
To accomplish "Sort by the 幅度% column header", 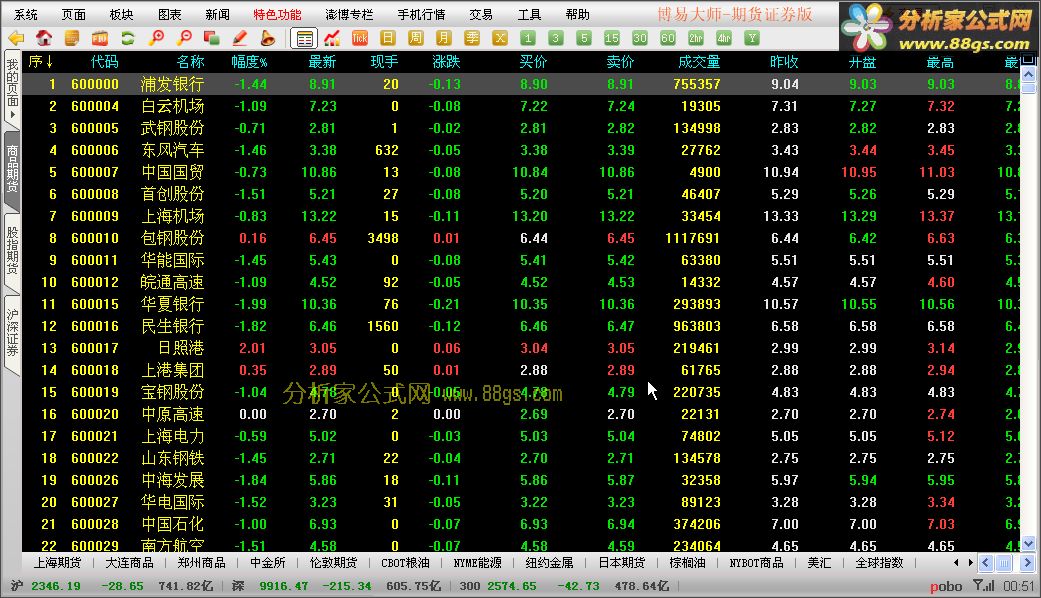I will (x=249, y=62).
